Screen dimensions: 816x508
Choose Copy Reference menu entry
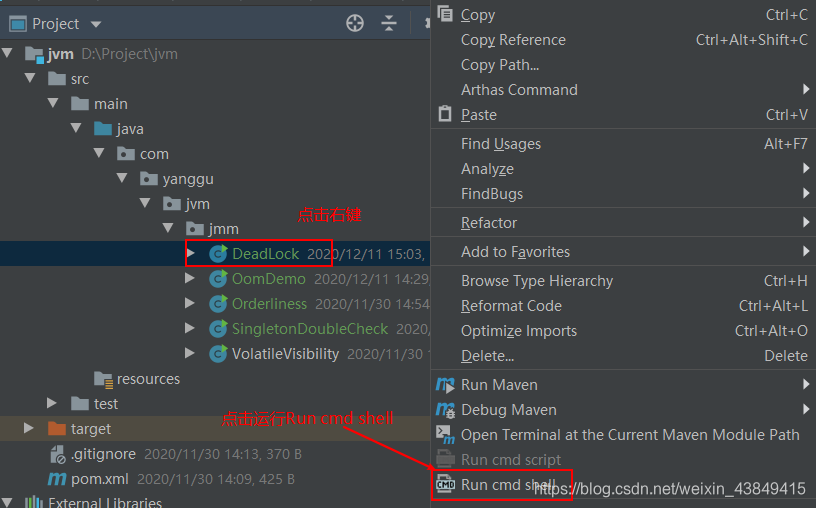[623, 40]
